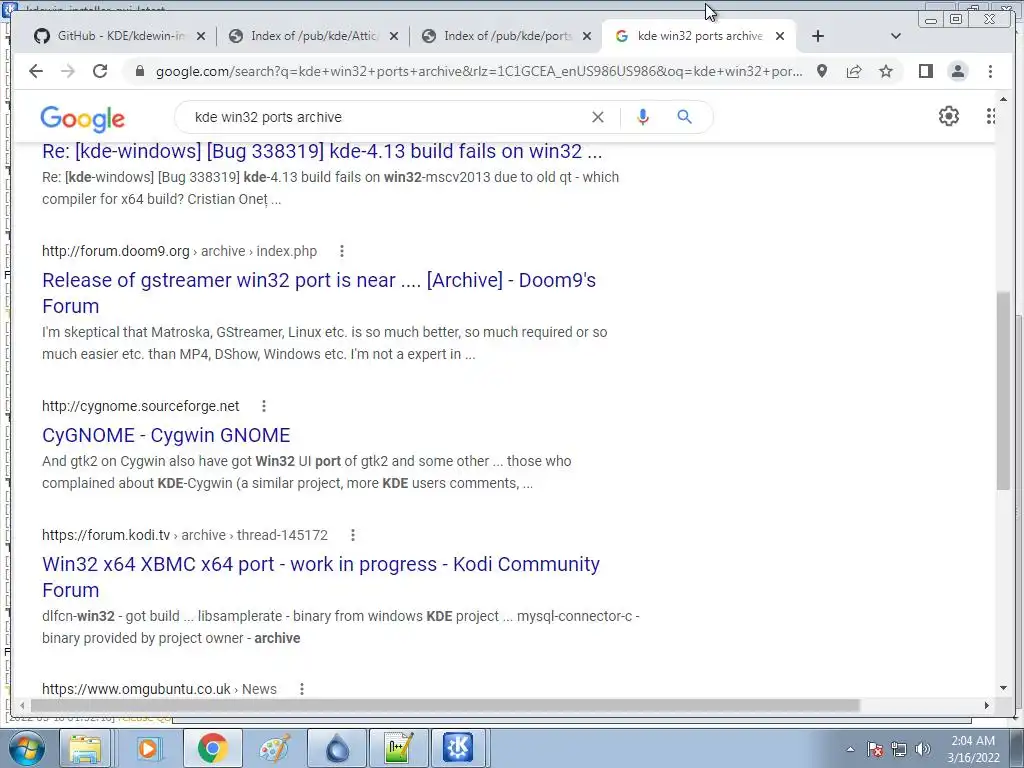The width and height of the screenshot is (1024, 768).
Task: Open the clock showing 2:04 AM
Action: (x=973, y=749)
